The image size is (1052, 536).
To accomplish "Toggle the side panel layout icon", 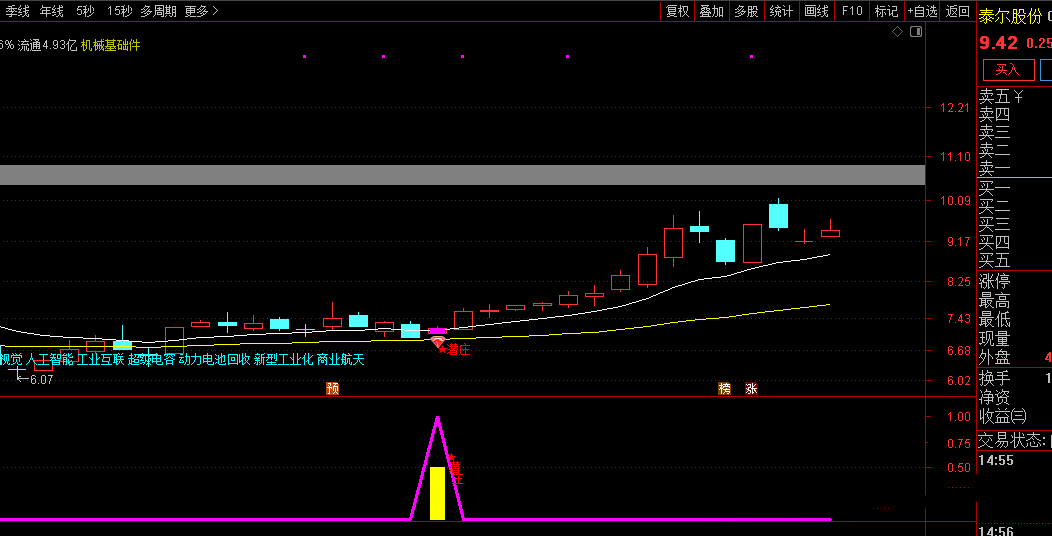I will click(x=913, y=32).
